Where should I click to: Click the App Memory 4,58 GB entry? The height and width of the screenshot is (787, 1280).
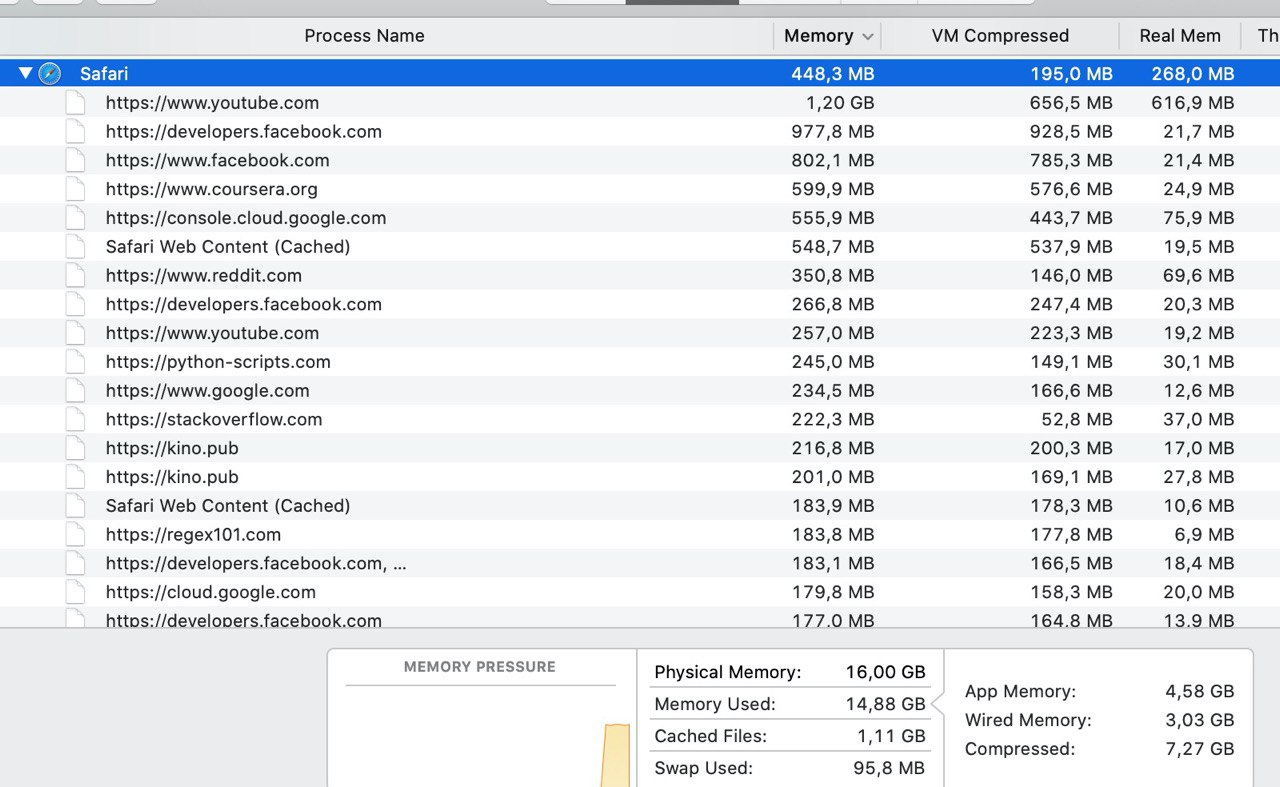click(x=1099, y=691)
